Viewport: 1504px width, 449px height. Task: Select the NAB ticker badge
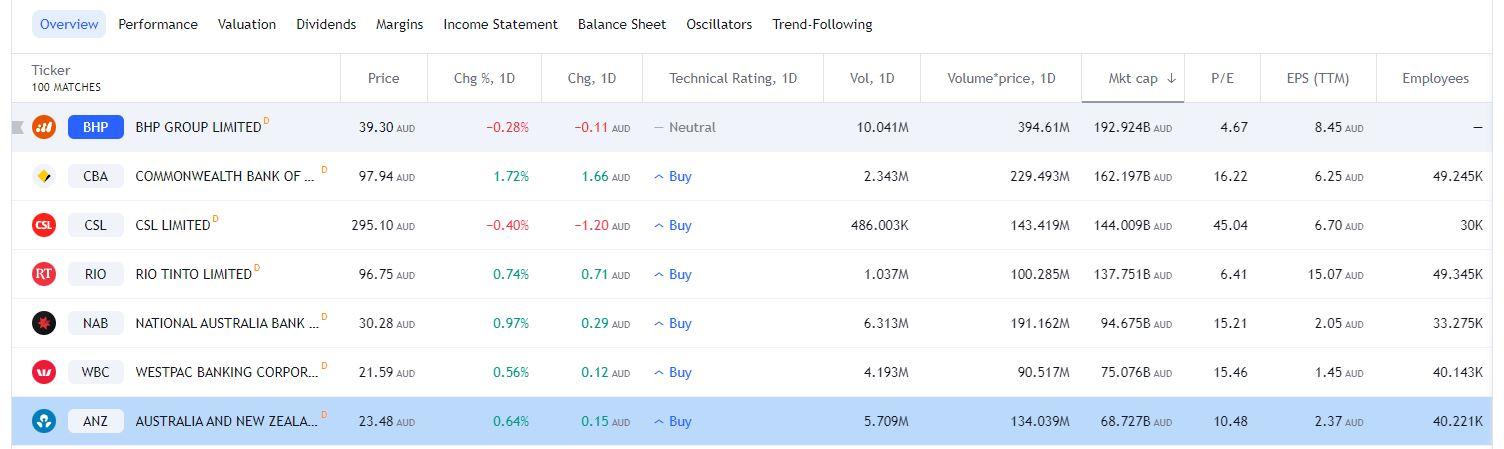click(x=96, y=323)
